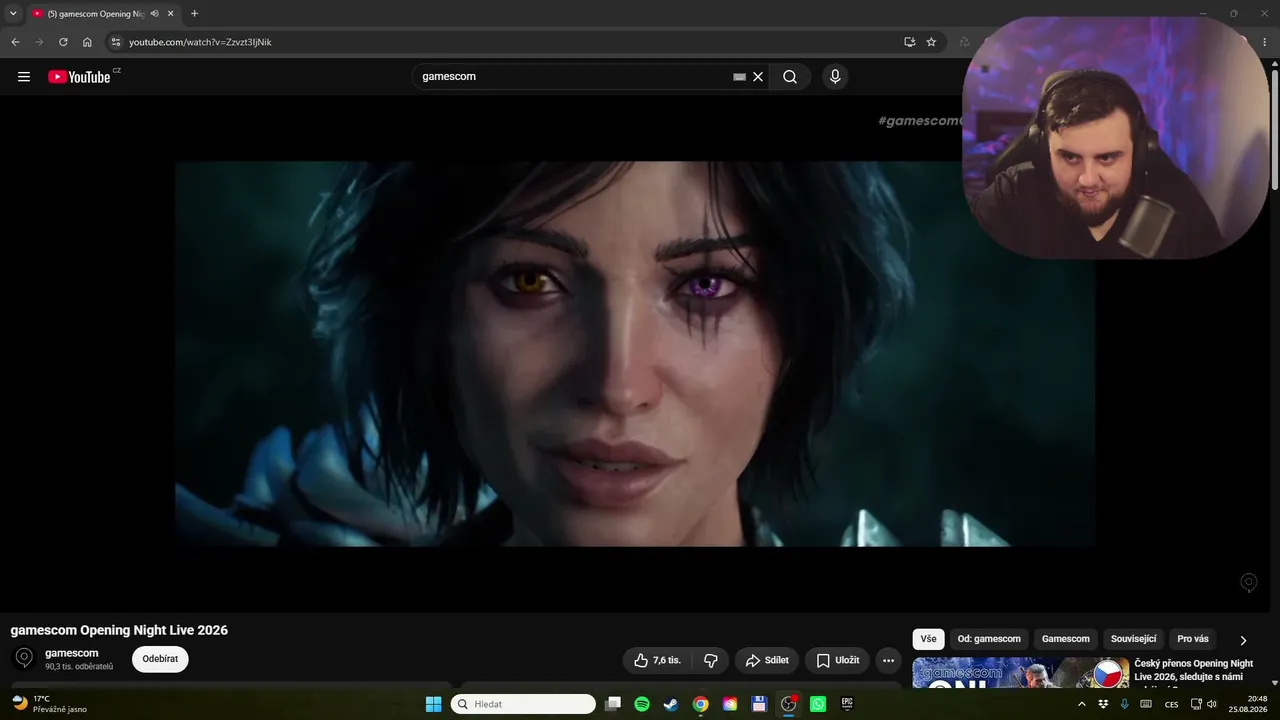Open the colorful gradient app on taskbar

(730, 704)
